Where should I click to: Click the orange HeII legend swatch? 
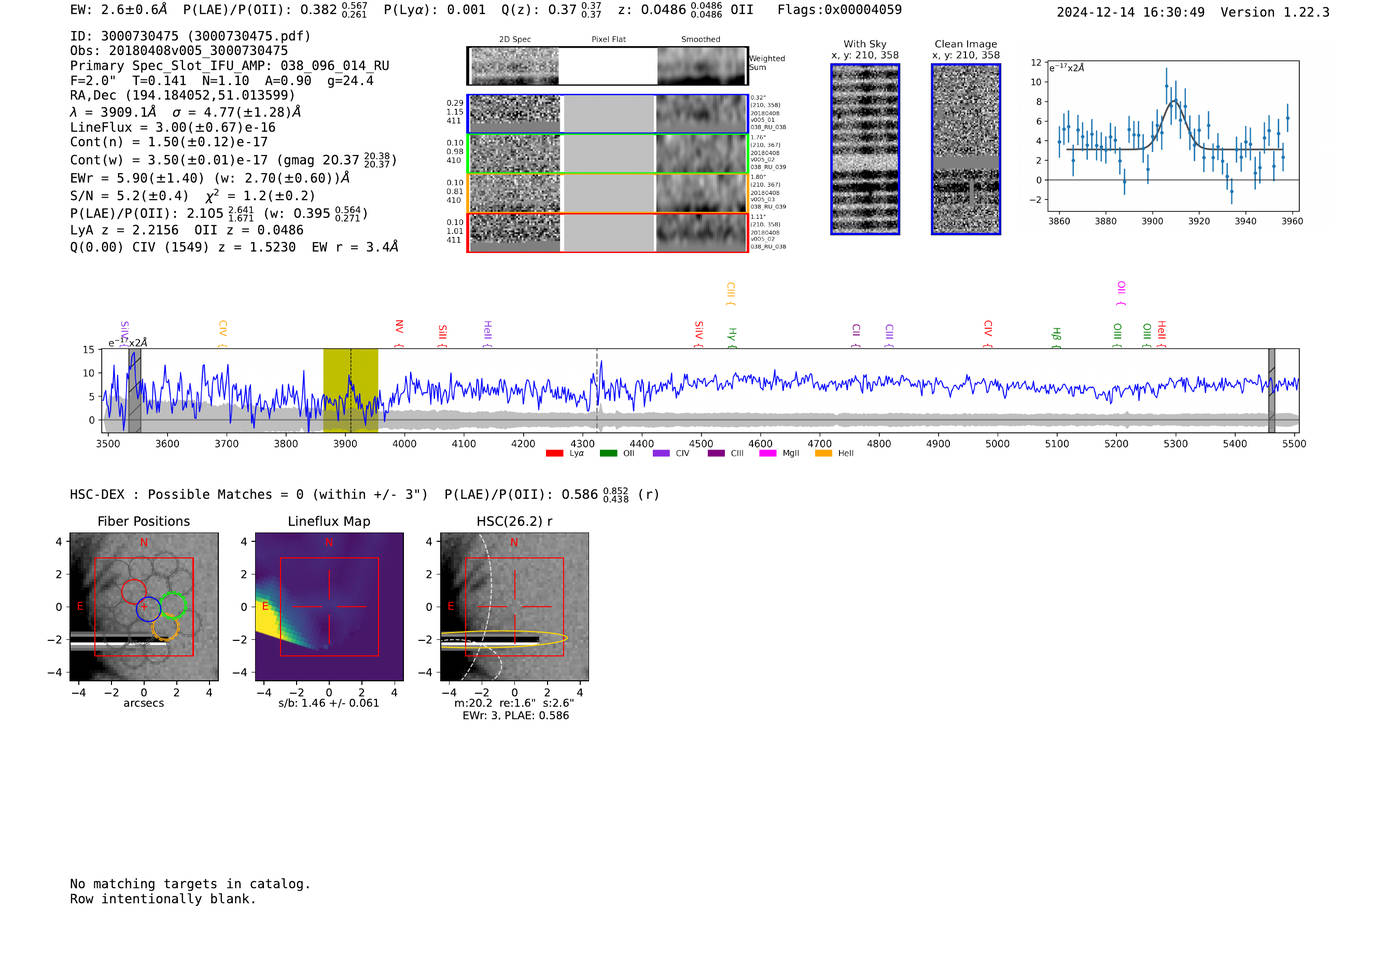[x=824, y=453]
